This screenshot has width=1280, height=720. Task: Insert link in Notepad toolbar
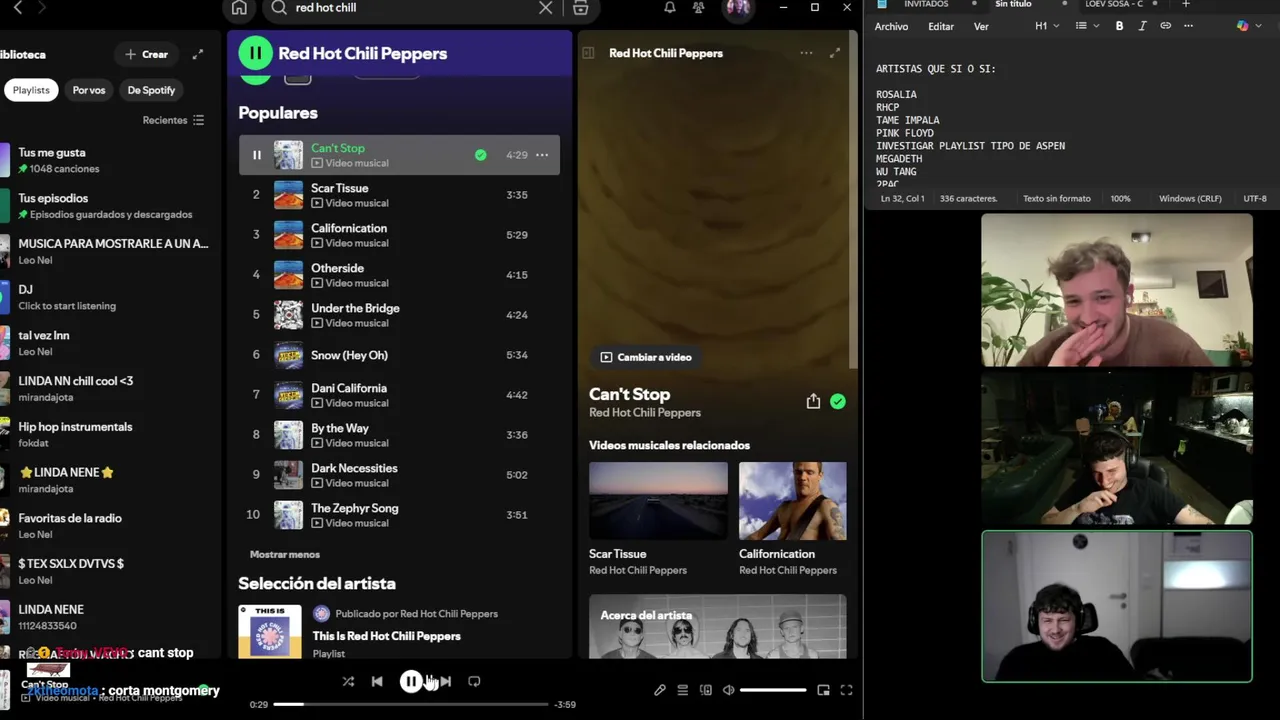tap(1165, 26)
